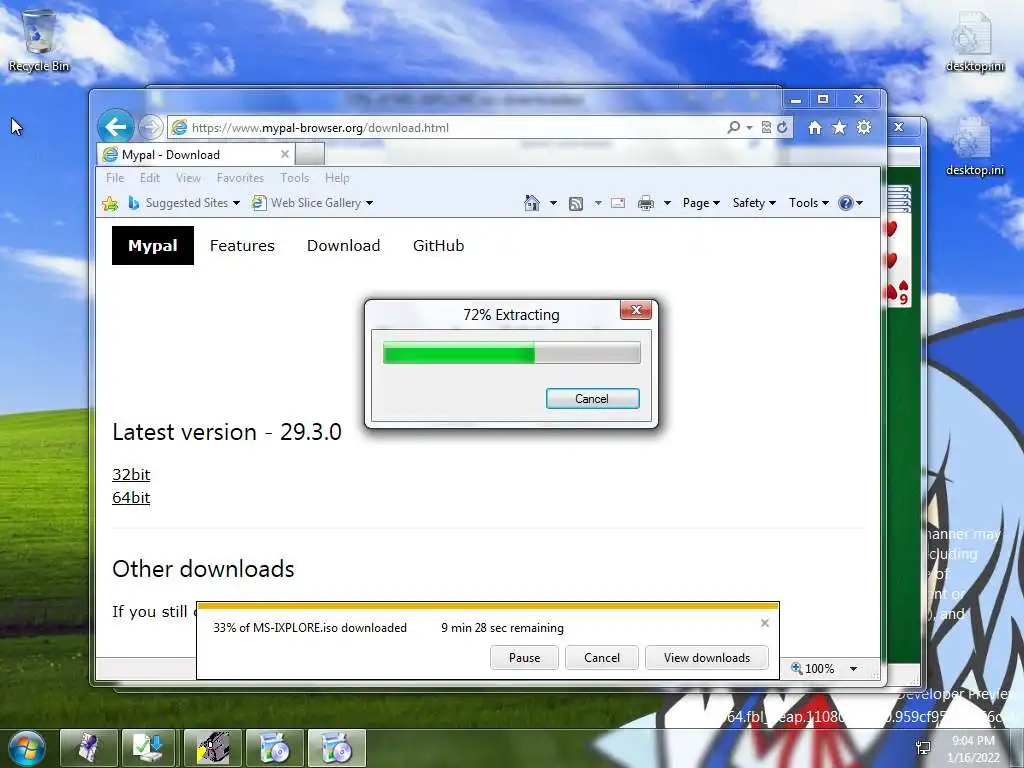Toggle Compatibility View broken-page icon
The width and height of the screenshot is (1024, 768).
767,127
